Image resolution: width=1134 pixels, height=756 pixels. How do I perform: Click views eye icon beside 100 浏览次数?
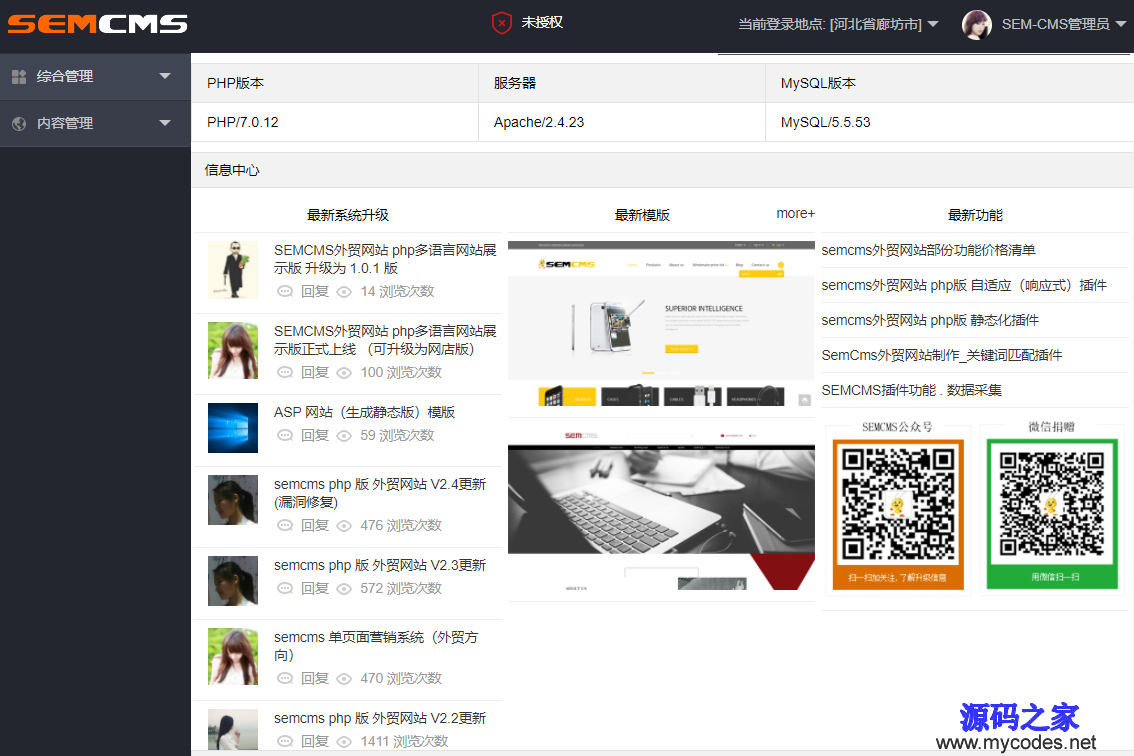coord(344,373)
